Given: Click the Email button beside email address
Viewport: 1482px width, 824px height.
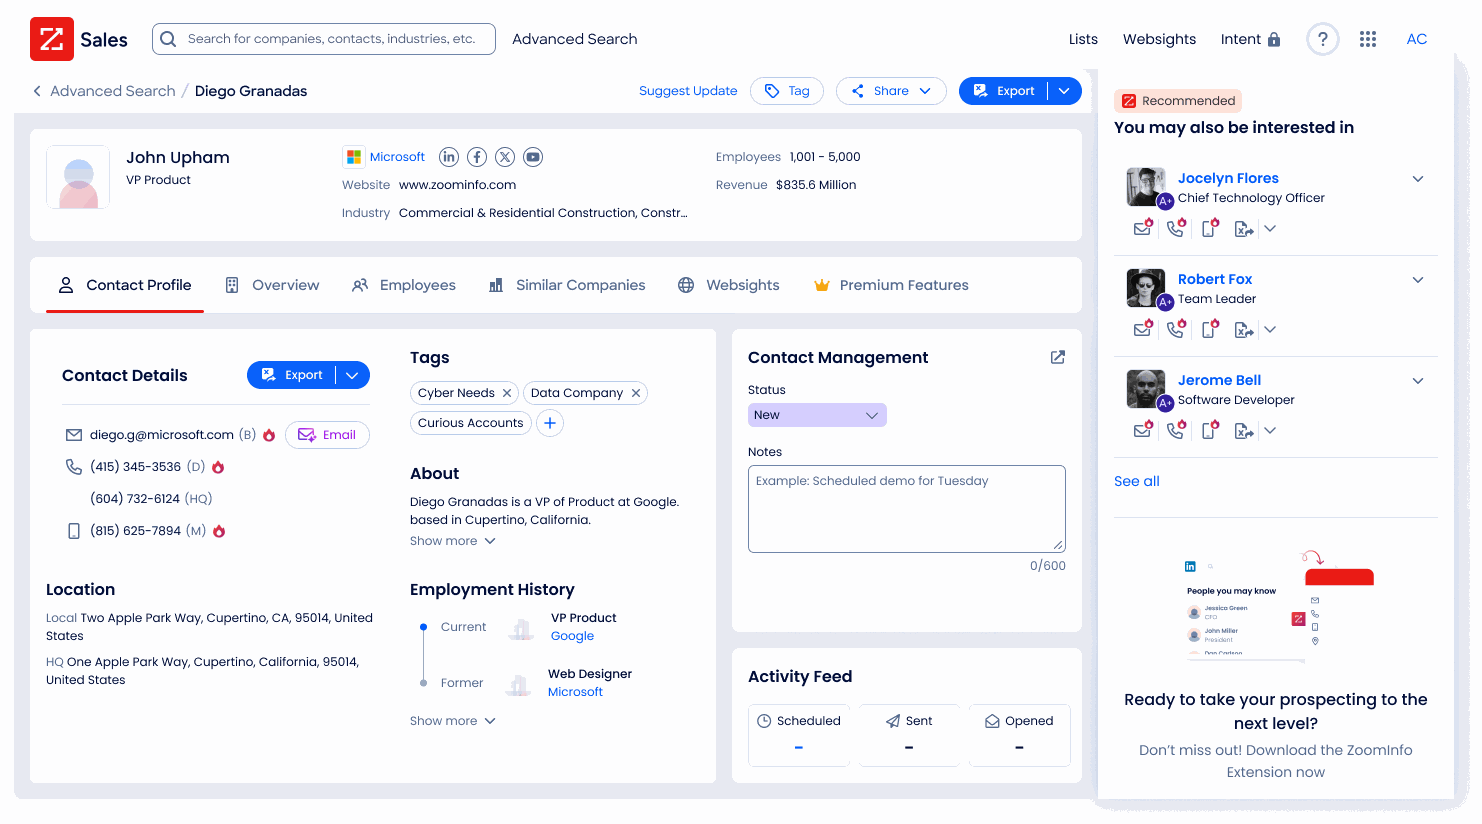Looking at the screenshot, I should [327, 435].
